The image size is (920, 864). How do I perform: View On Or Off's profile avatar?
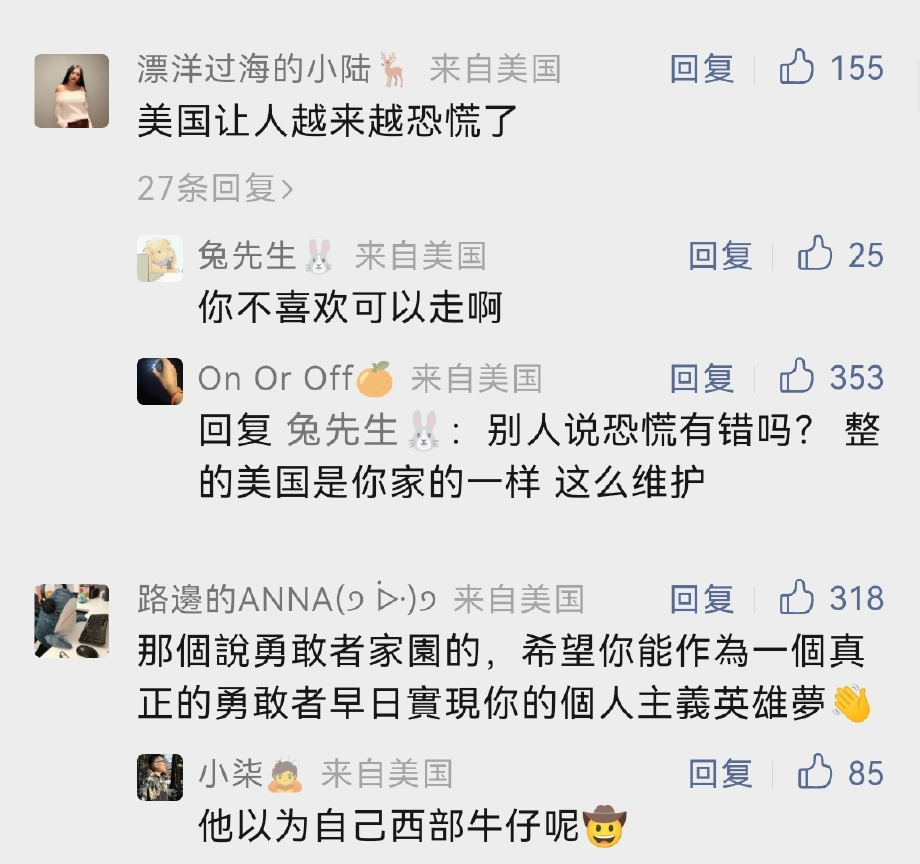(160, 381)
